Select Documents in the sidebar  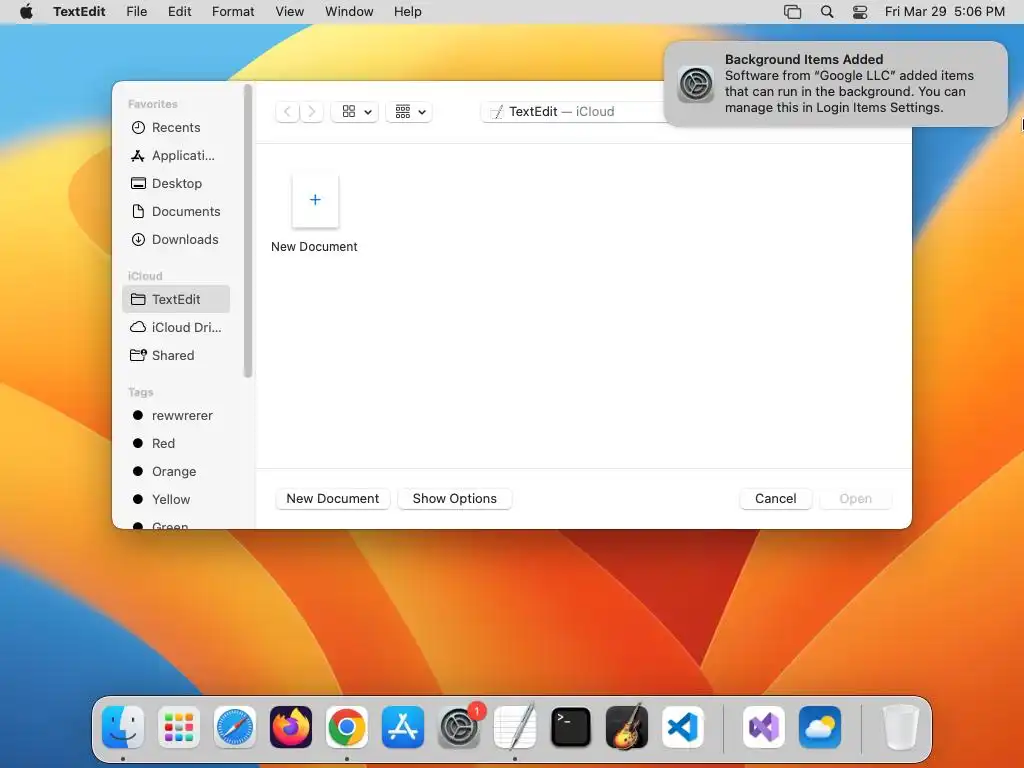coord(176,212)
